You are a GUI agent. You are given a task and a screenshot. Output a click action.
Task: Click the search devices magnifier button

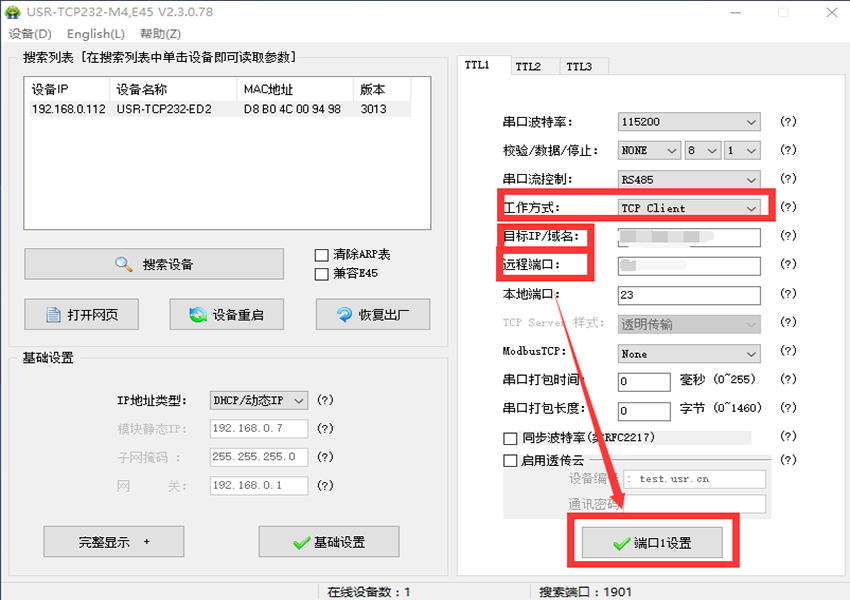[x=154, y=264]
